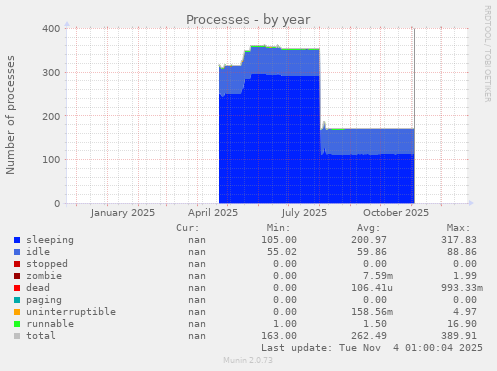Click idle average value 59.86

372,252
